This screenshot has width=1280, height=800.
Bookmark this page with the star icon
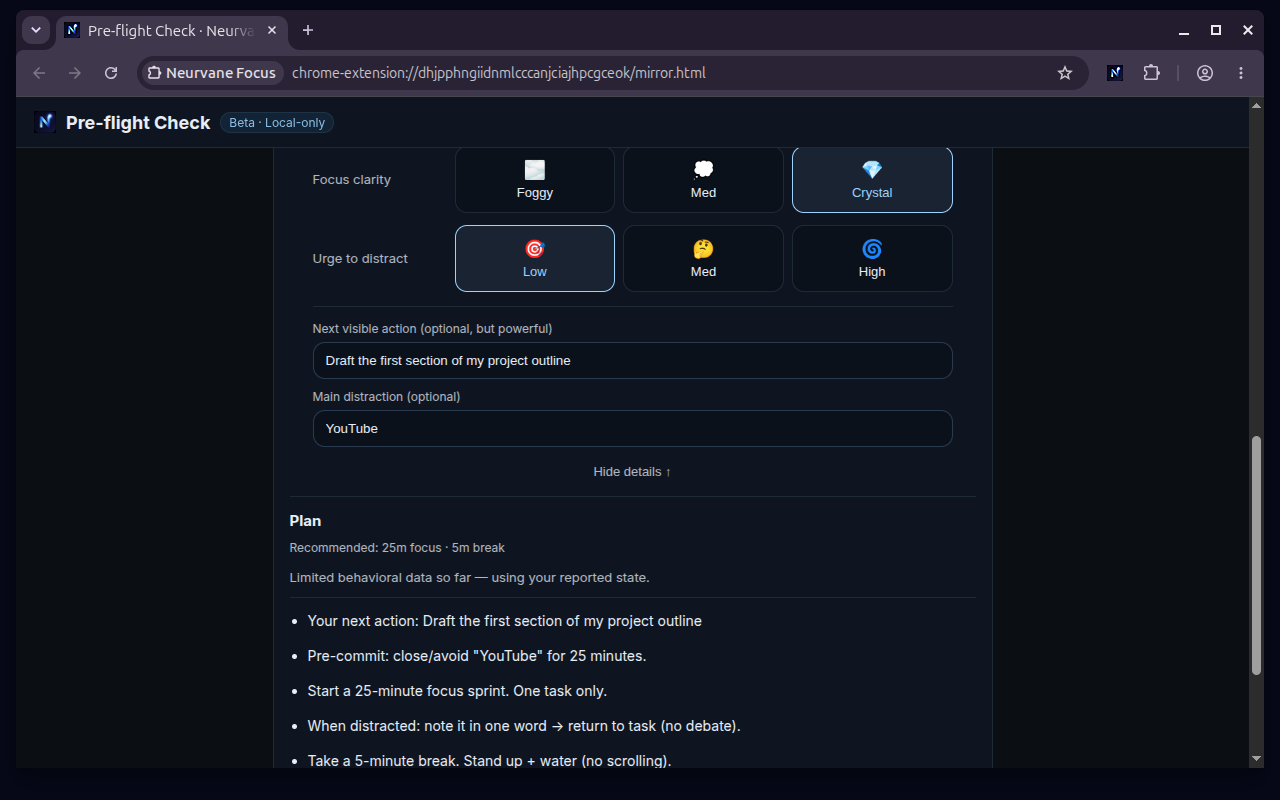pyautogui.click(x=1065, y=73)
